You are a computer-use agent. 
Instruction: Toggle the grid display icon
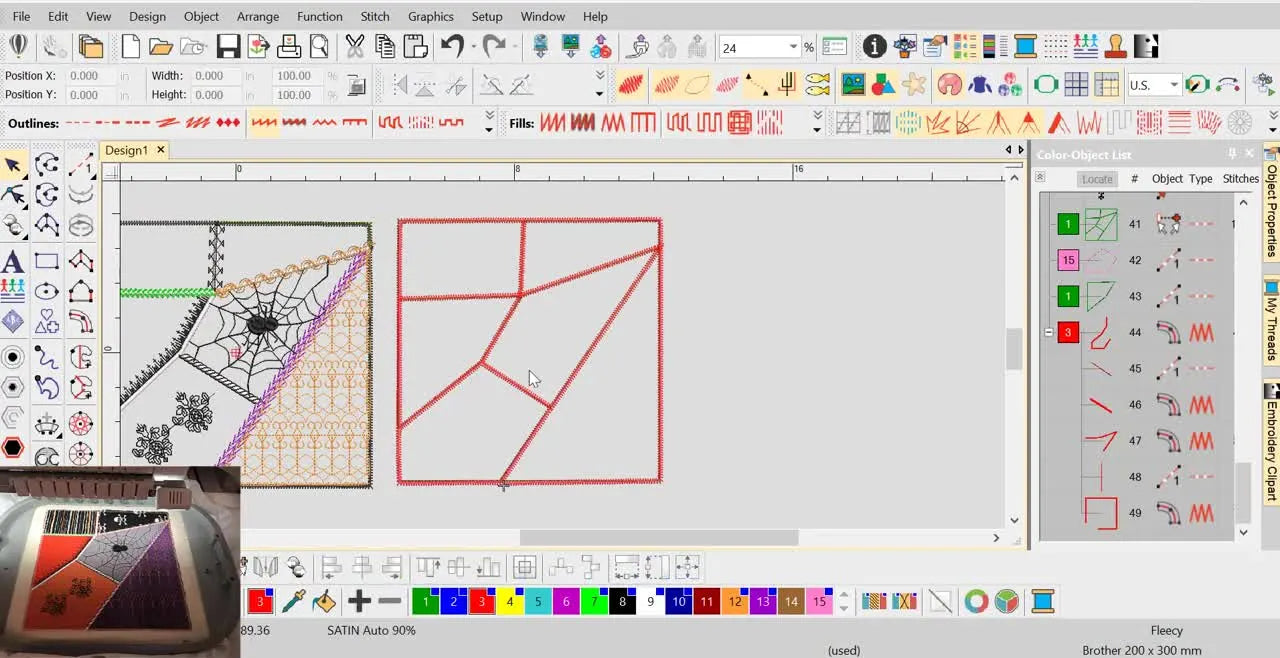(1076, 85)
